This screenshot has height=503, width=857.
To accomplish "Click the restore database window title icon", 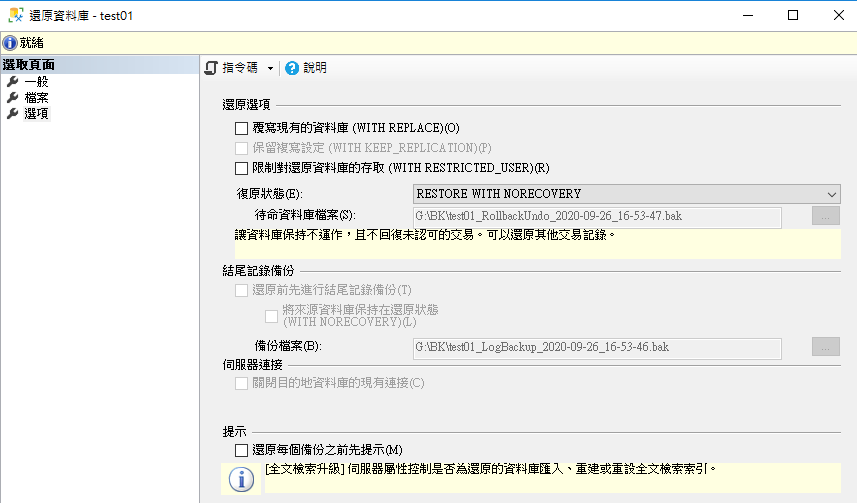I will tap(16, 15).
